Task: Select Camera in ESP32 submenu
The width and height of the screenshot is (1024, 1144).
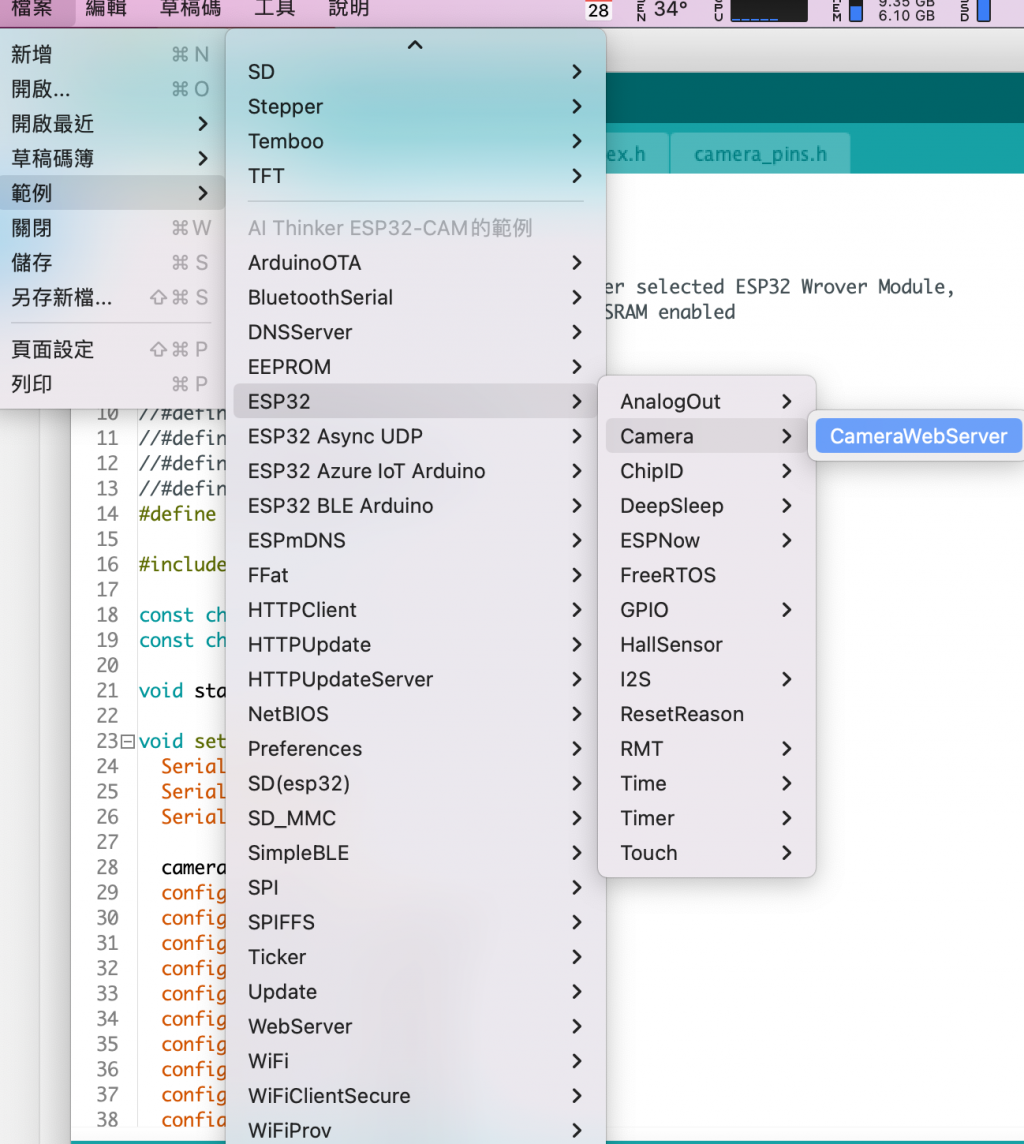Action: tap(706, 436)
